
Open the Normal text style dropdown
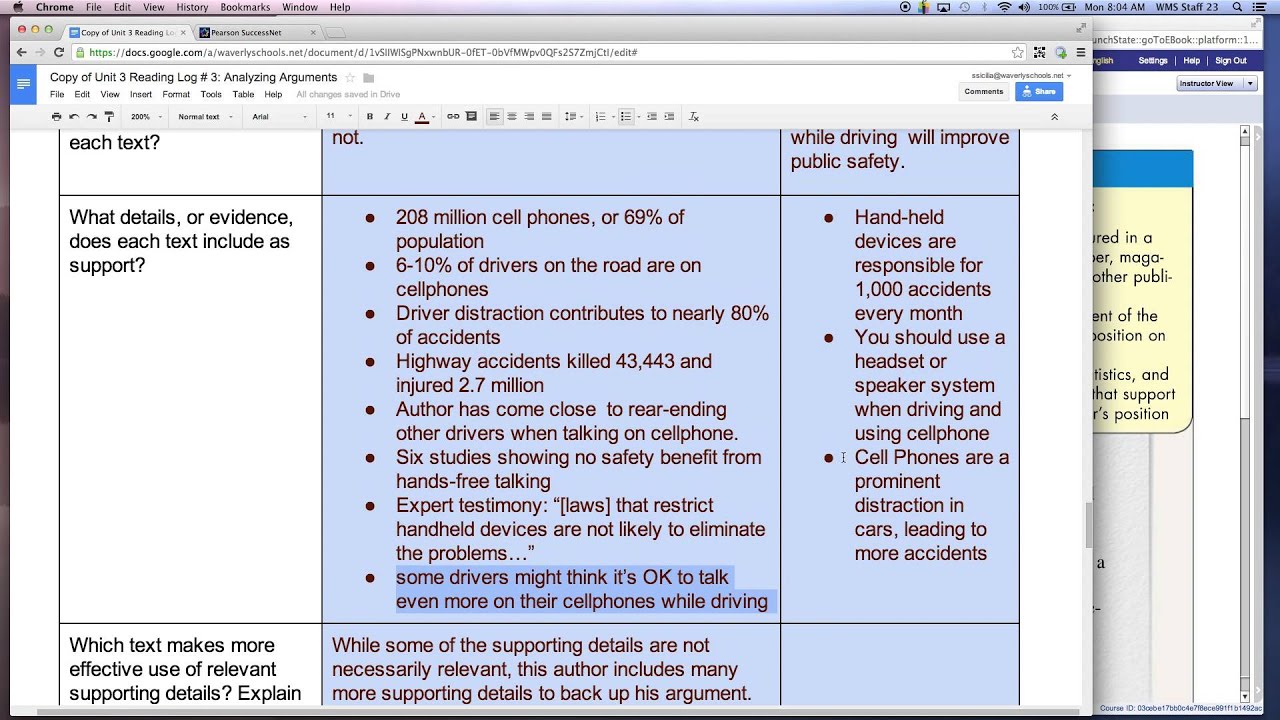205,117
